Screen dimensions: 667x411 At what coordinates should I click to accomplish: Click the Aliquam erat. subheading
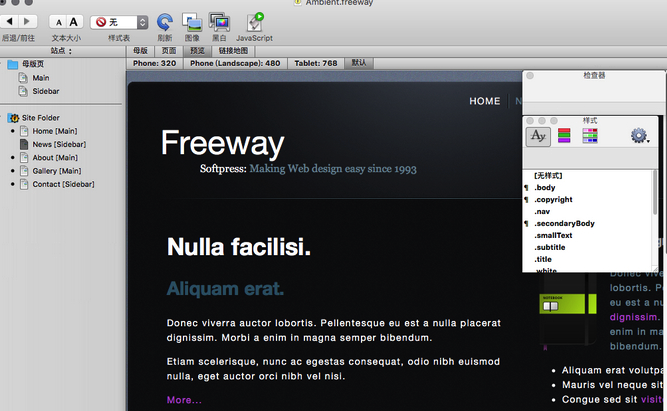(x=225, y=289)
